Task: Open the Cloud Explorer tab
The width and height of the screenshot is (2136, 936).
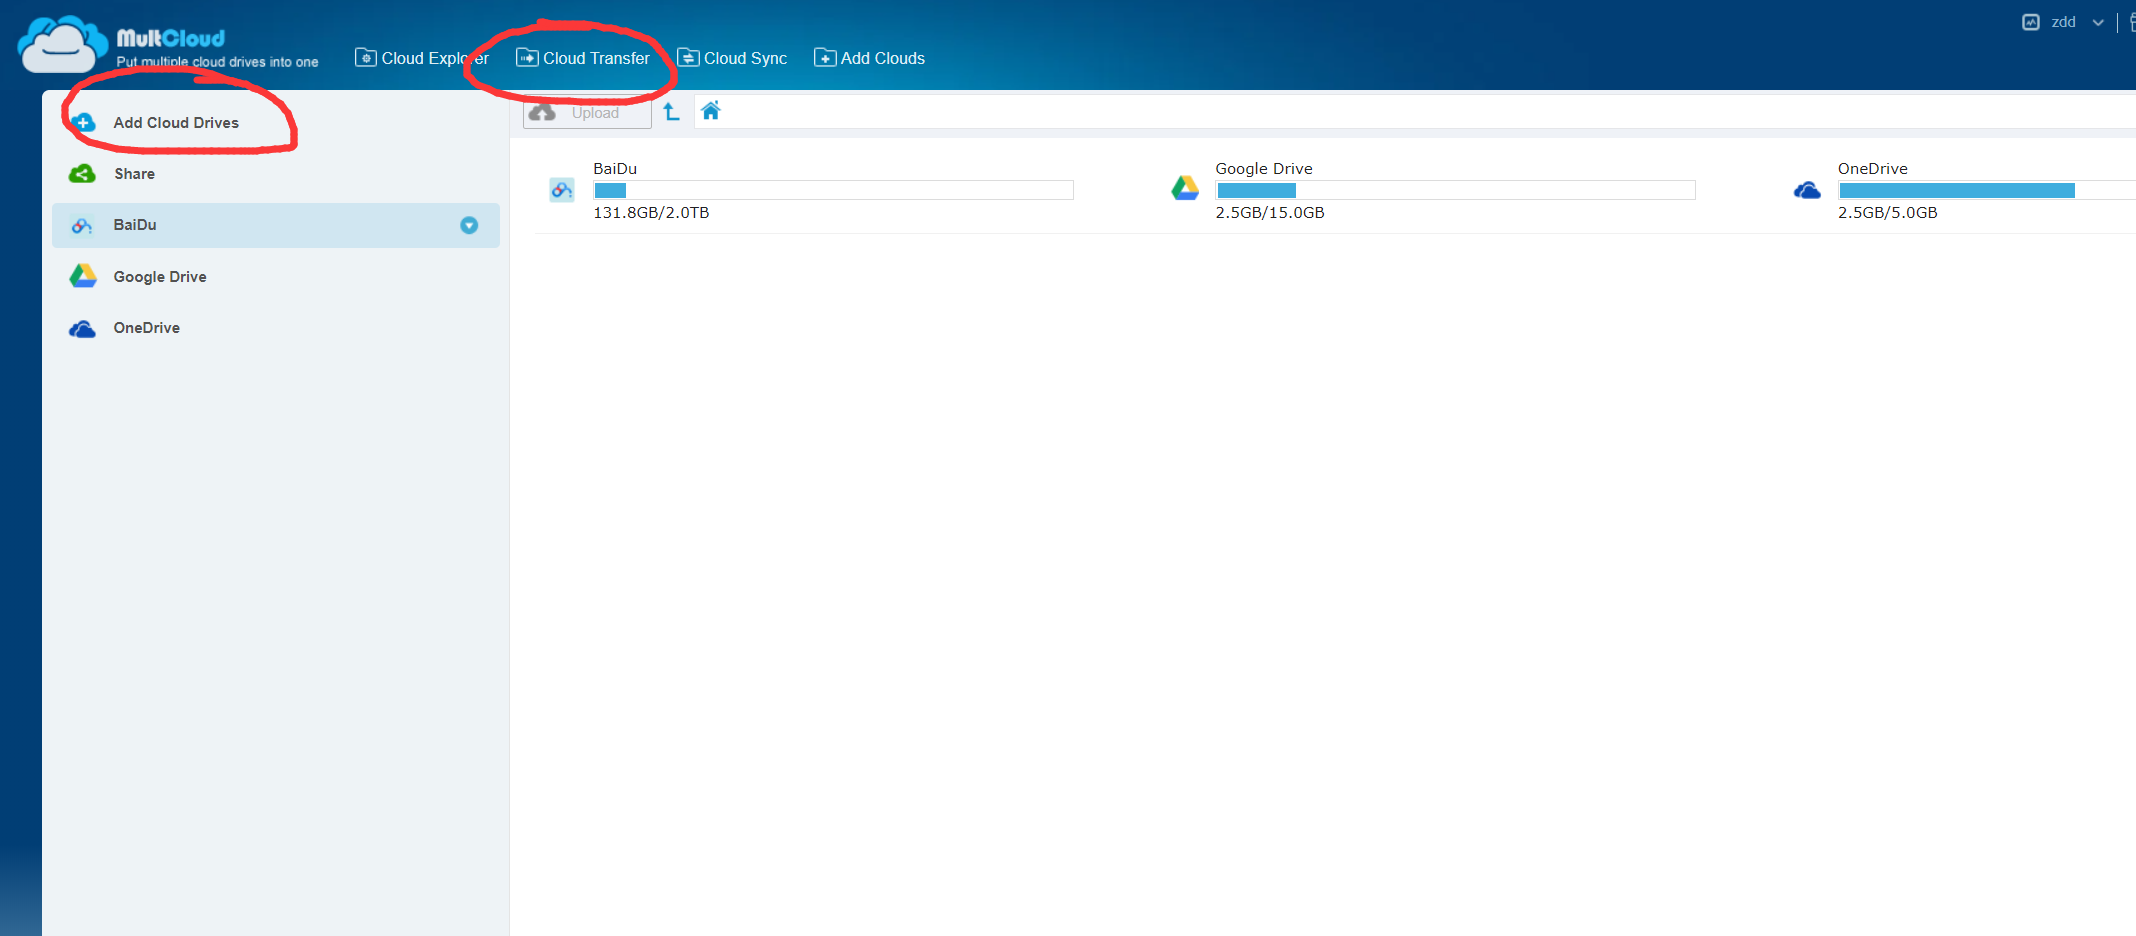Action: pyautogui.click(x=422, y=58)
